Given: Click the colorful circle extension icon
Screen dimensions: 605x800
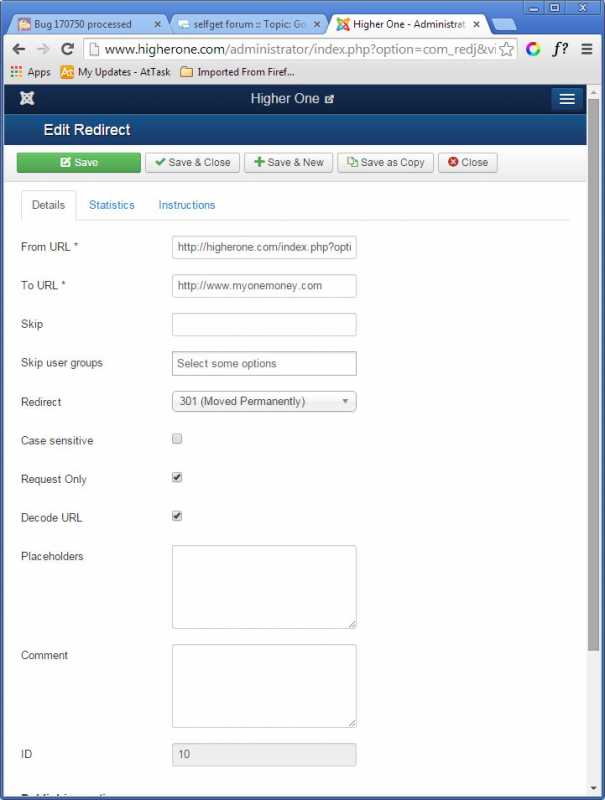Looking at the screenshot, I should click(533, 49).
